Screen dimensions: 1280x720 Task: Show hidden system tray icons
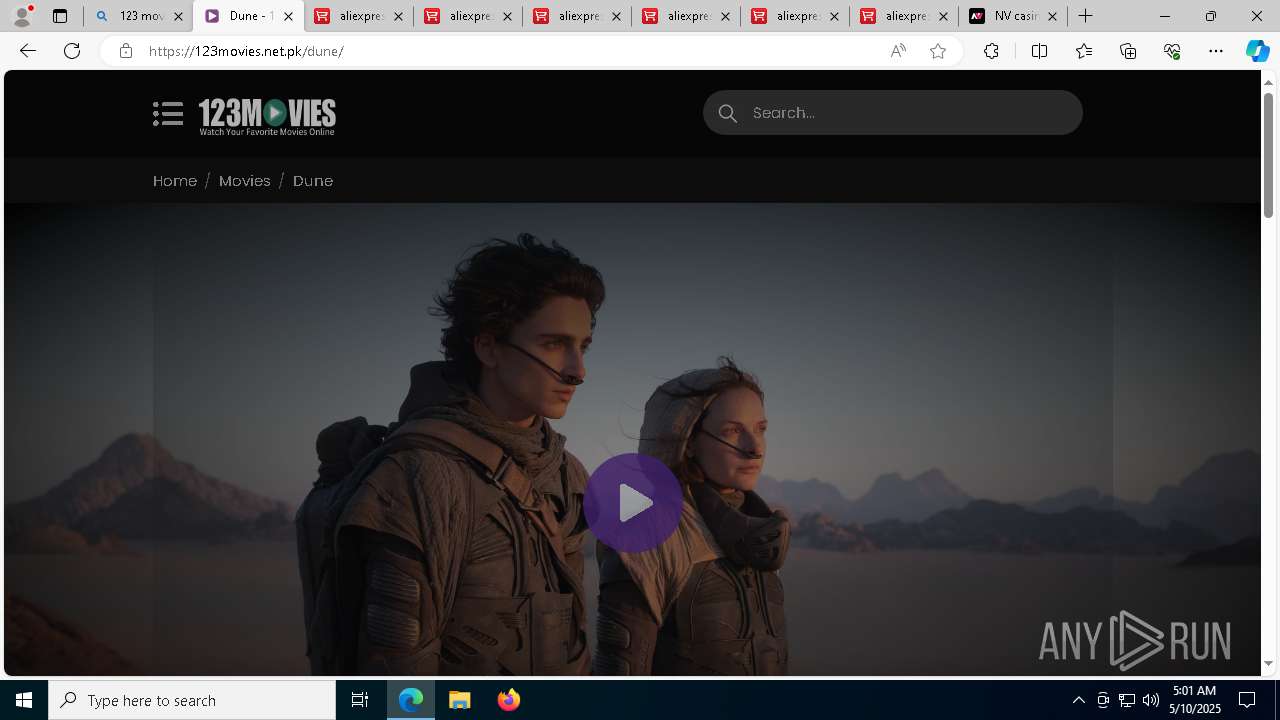tap(1078, 700)
